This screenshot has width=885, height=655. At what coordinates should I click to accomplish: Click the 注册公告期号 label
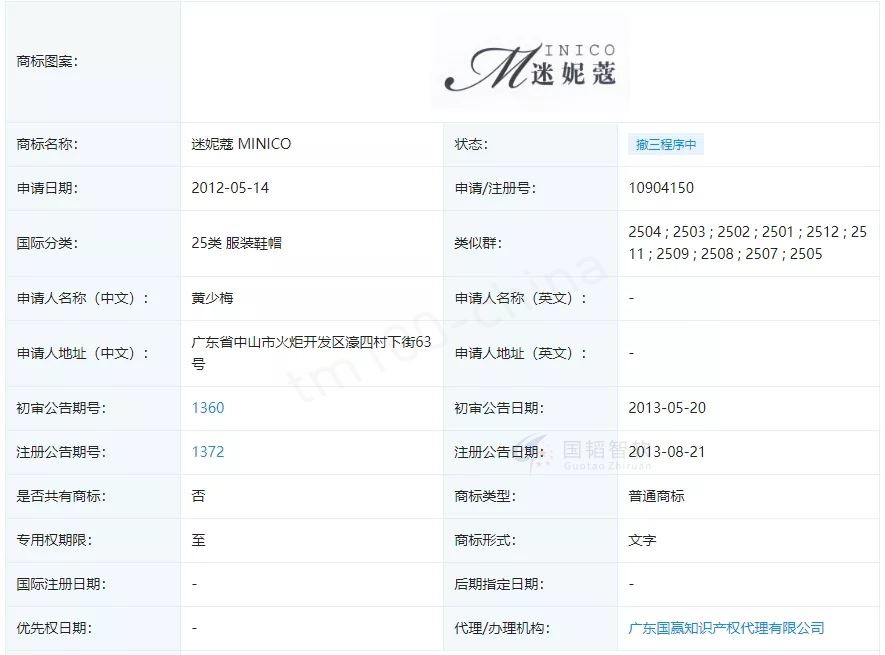tap(62, 452)
